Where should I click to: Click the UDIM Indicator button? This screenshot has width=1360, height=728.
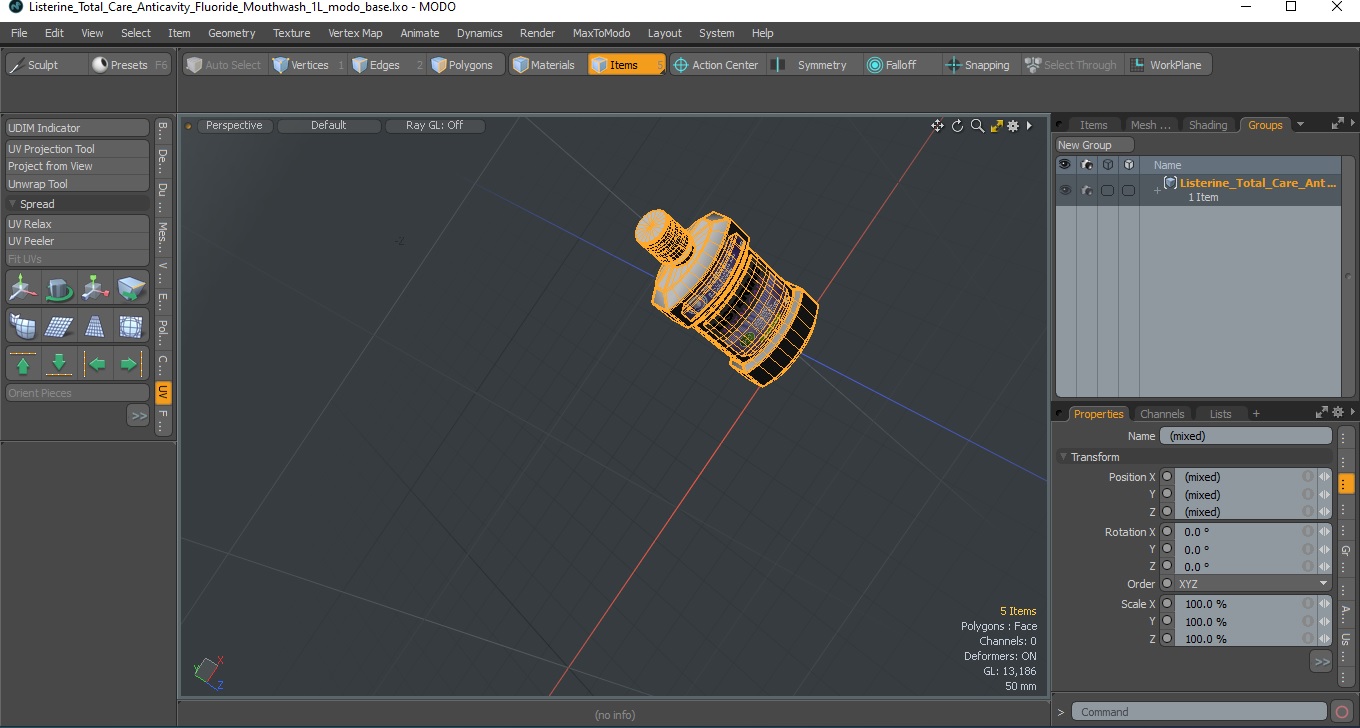tap(78, 128)
